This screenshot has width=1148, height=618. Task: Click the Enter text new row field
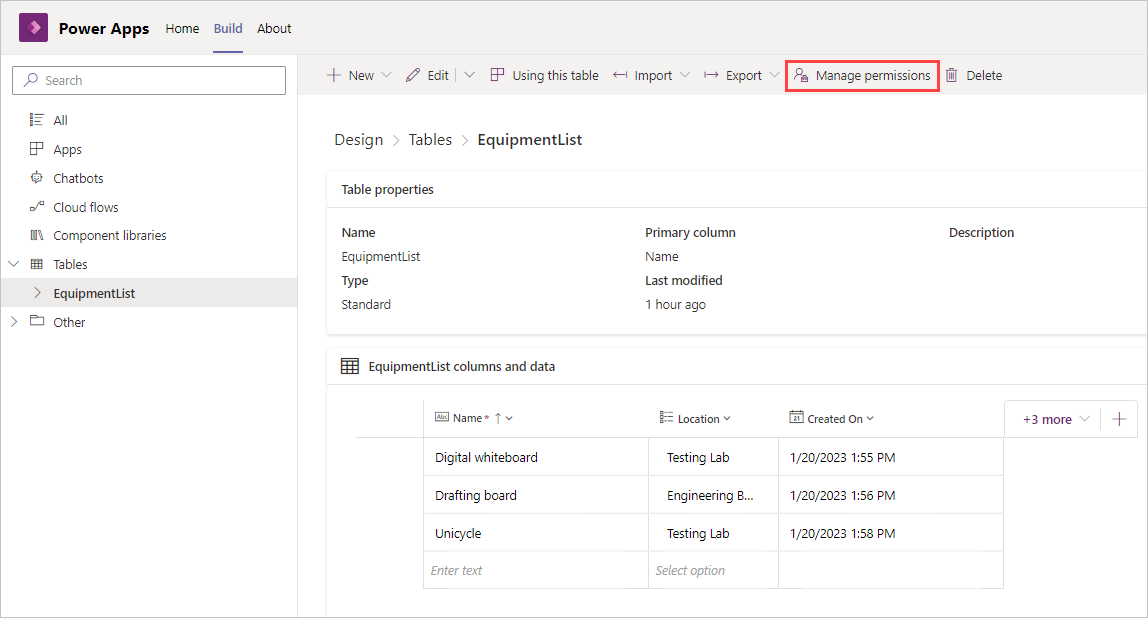[x=536, y=570]
